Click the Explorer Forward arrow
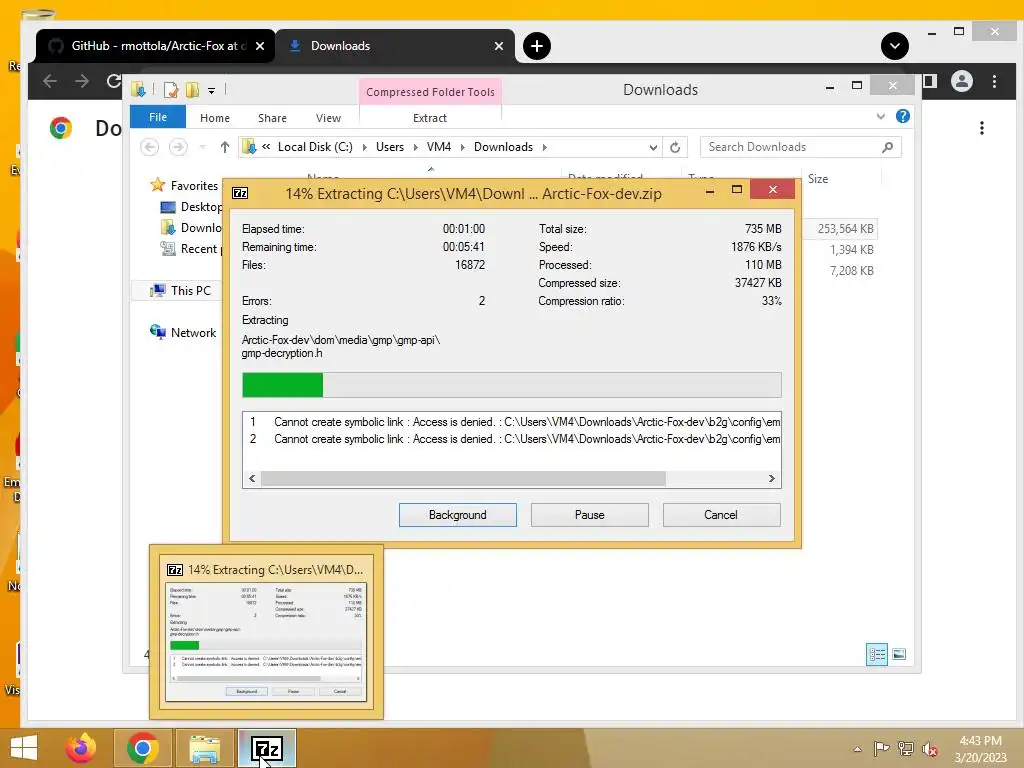 178,147
